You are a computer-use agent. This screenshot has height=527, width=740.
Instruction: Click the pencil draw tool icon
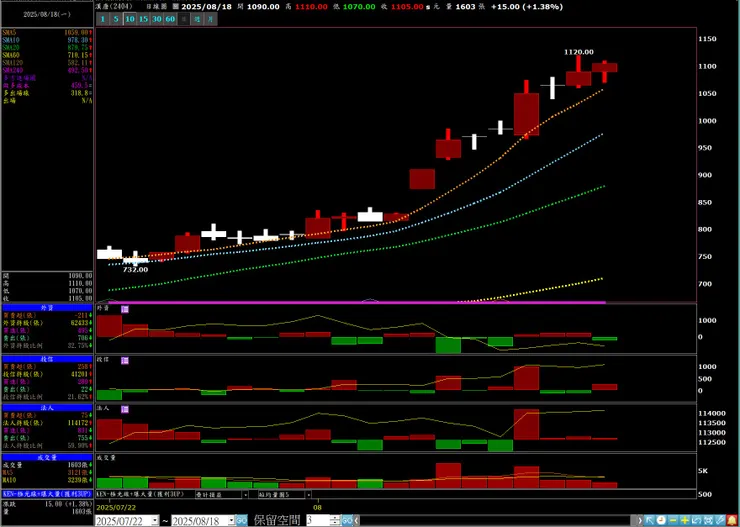(720, 520)
